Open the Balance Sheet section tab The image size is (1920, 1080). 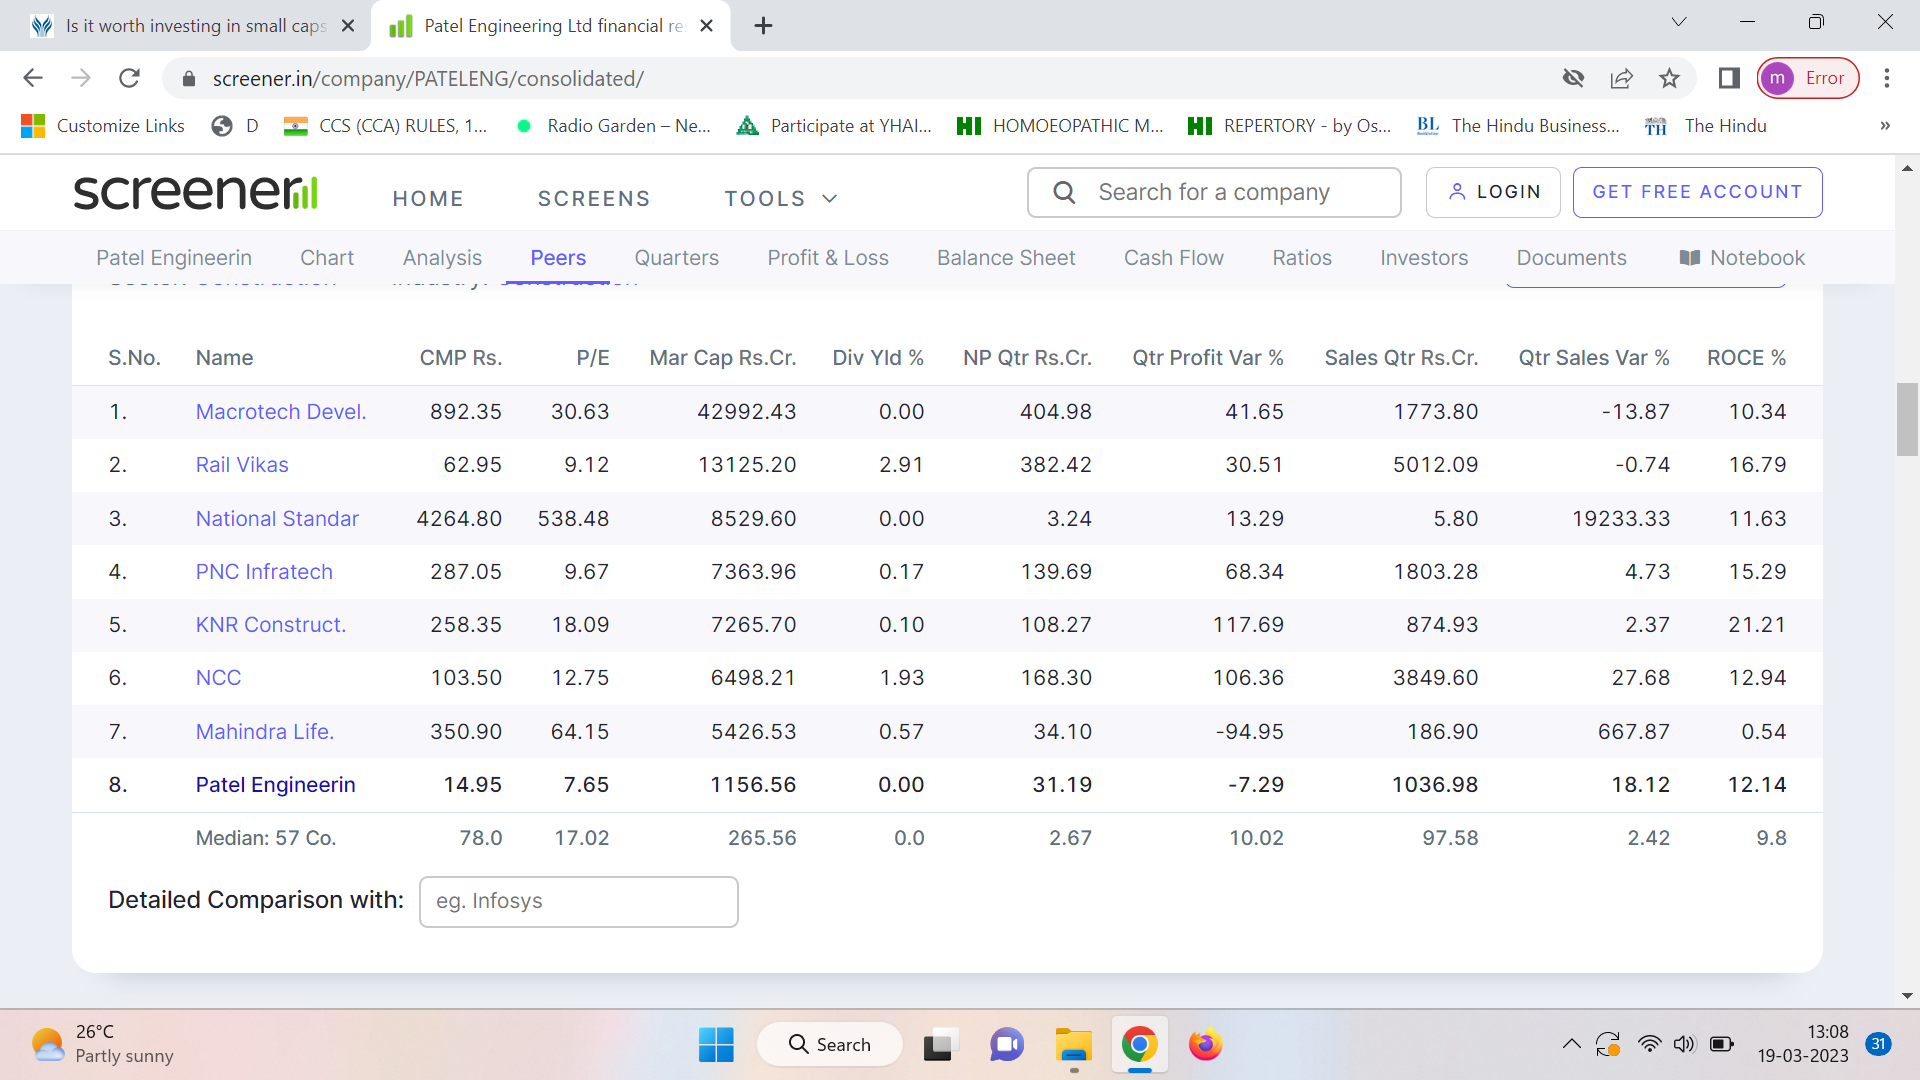pyautogui.click(x=1005, y=258)
